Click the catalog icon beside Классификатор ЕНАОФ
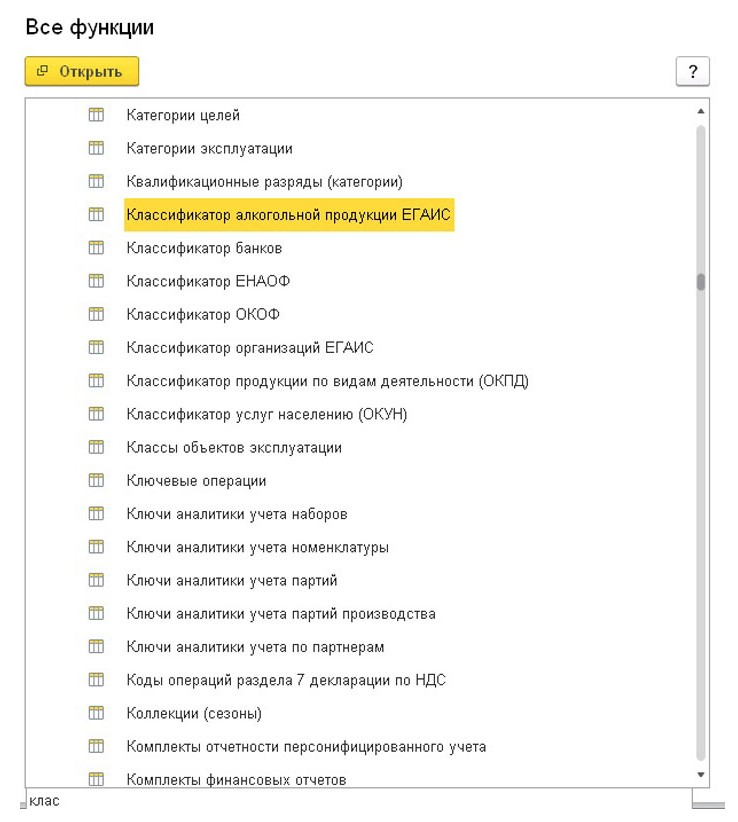Image resolution: width=738 pixels, height=822 pixels. point(96,281)
